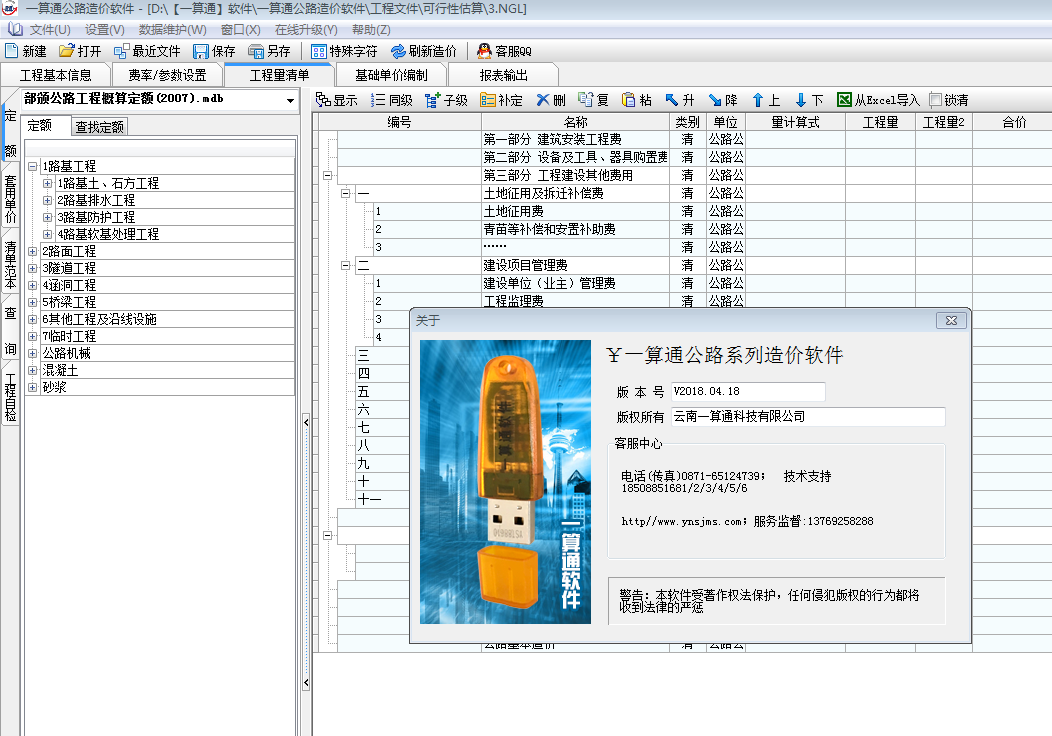Viewport: 1052px width, 736px height.
Task: Switch to the 基础单价编制 tab
Action: pyautogui.click(x=391, y=75)
